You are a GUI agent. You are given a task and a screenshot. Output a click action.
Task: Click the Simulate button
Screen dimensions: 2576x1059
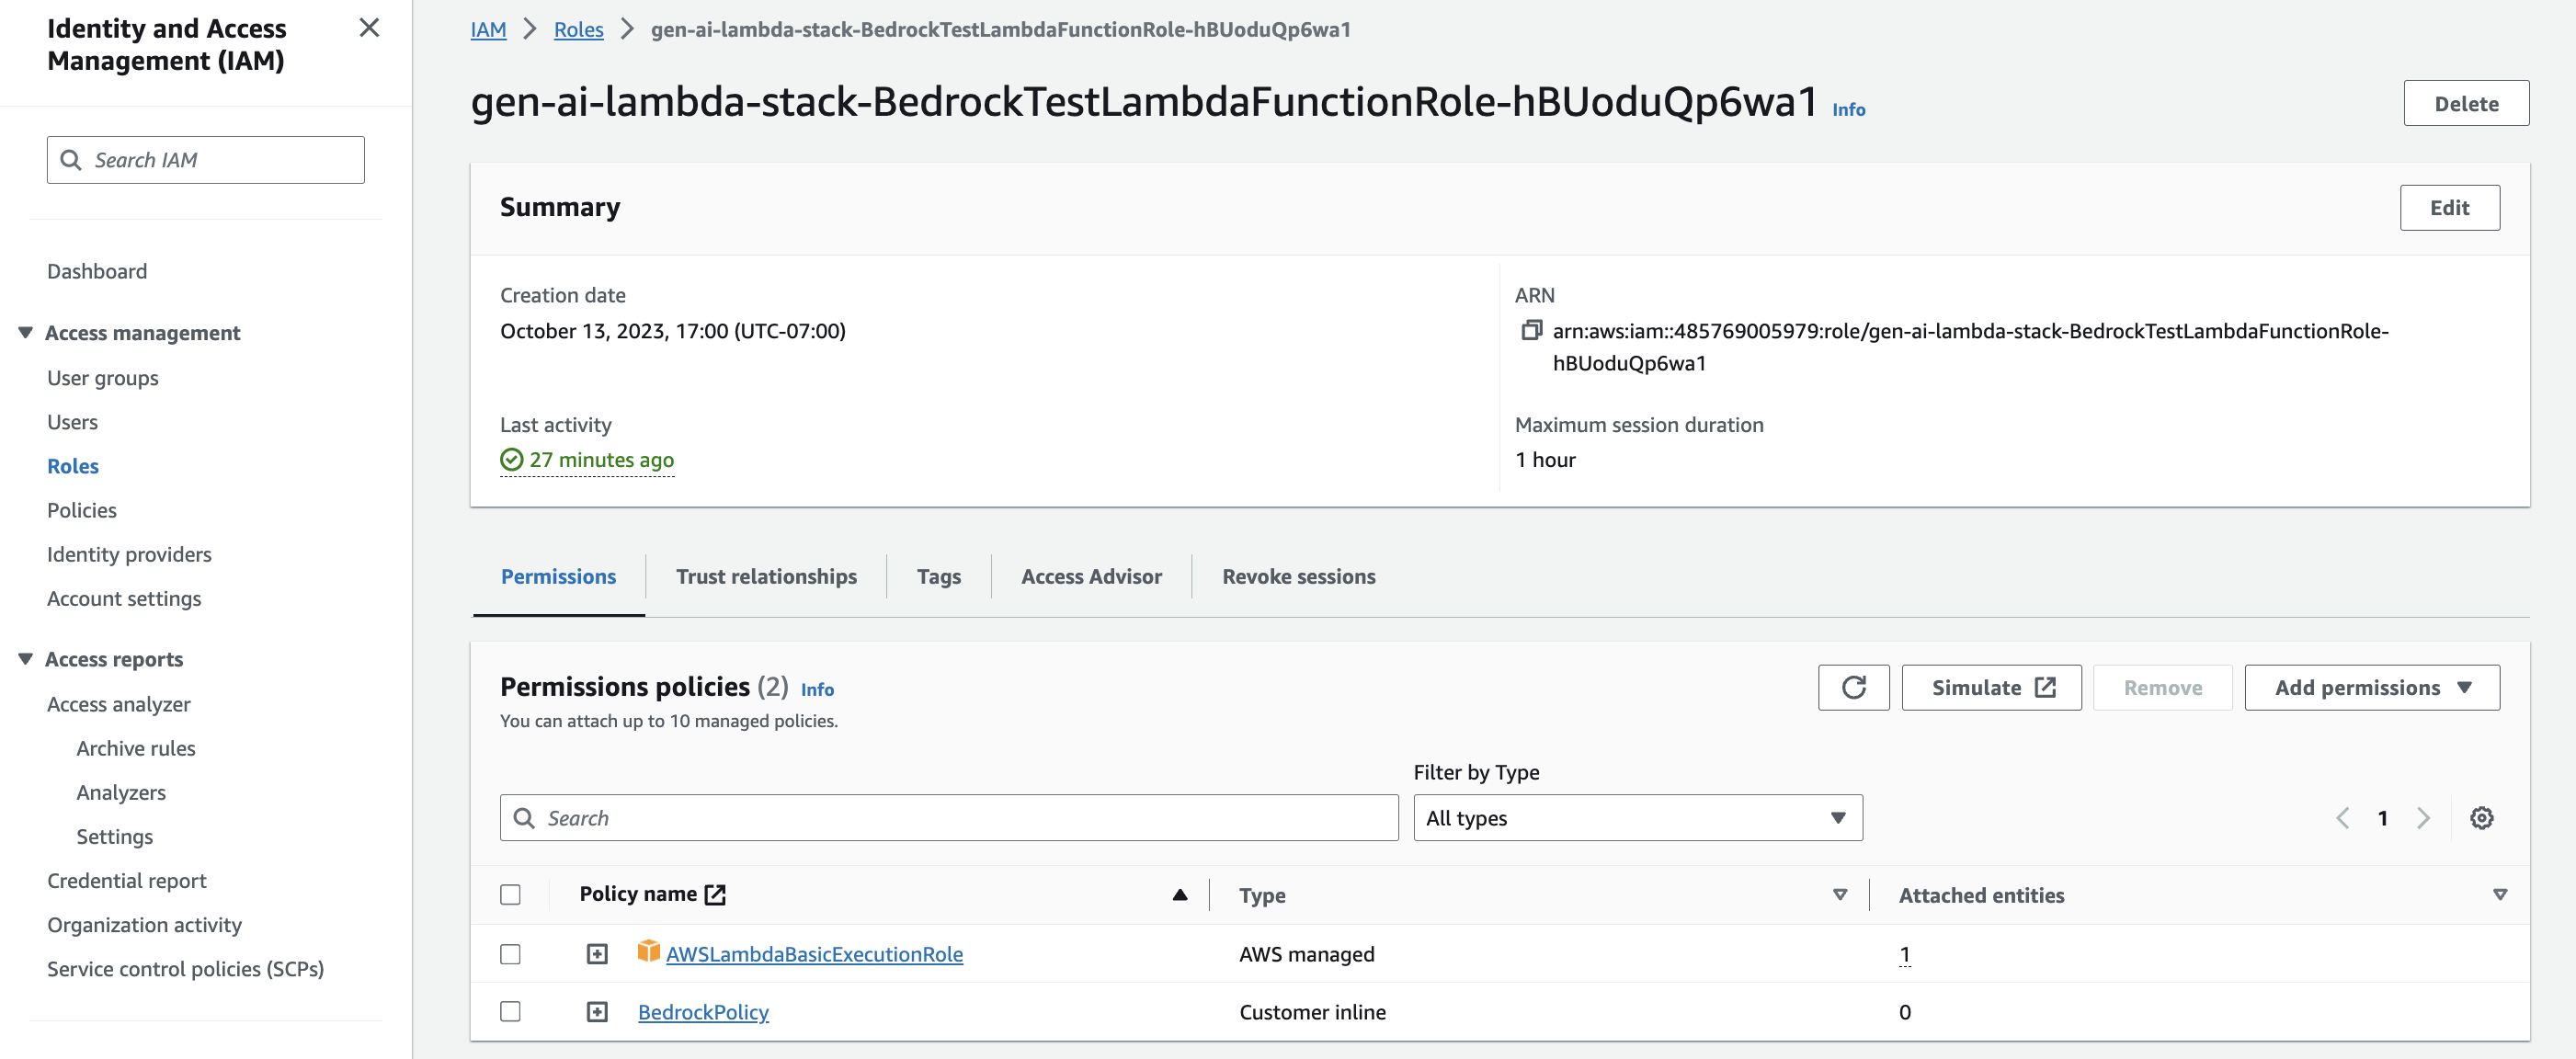(1991, 688)
